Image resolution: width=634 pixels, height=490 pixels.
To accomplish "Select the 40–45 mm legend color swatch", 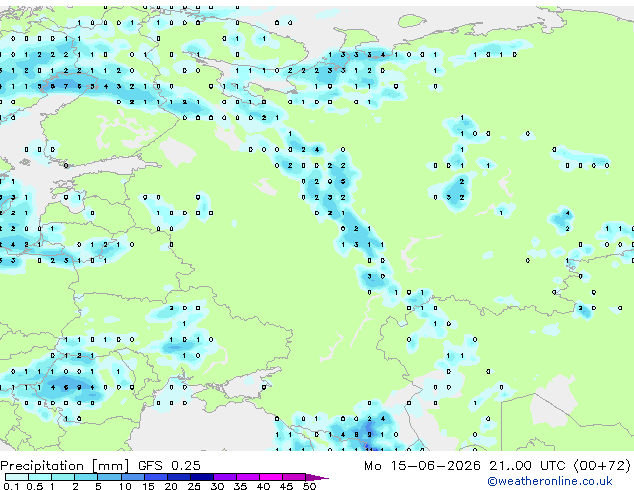I will (x=271, y=477).
